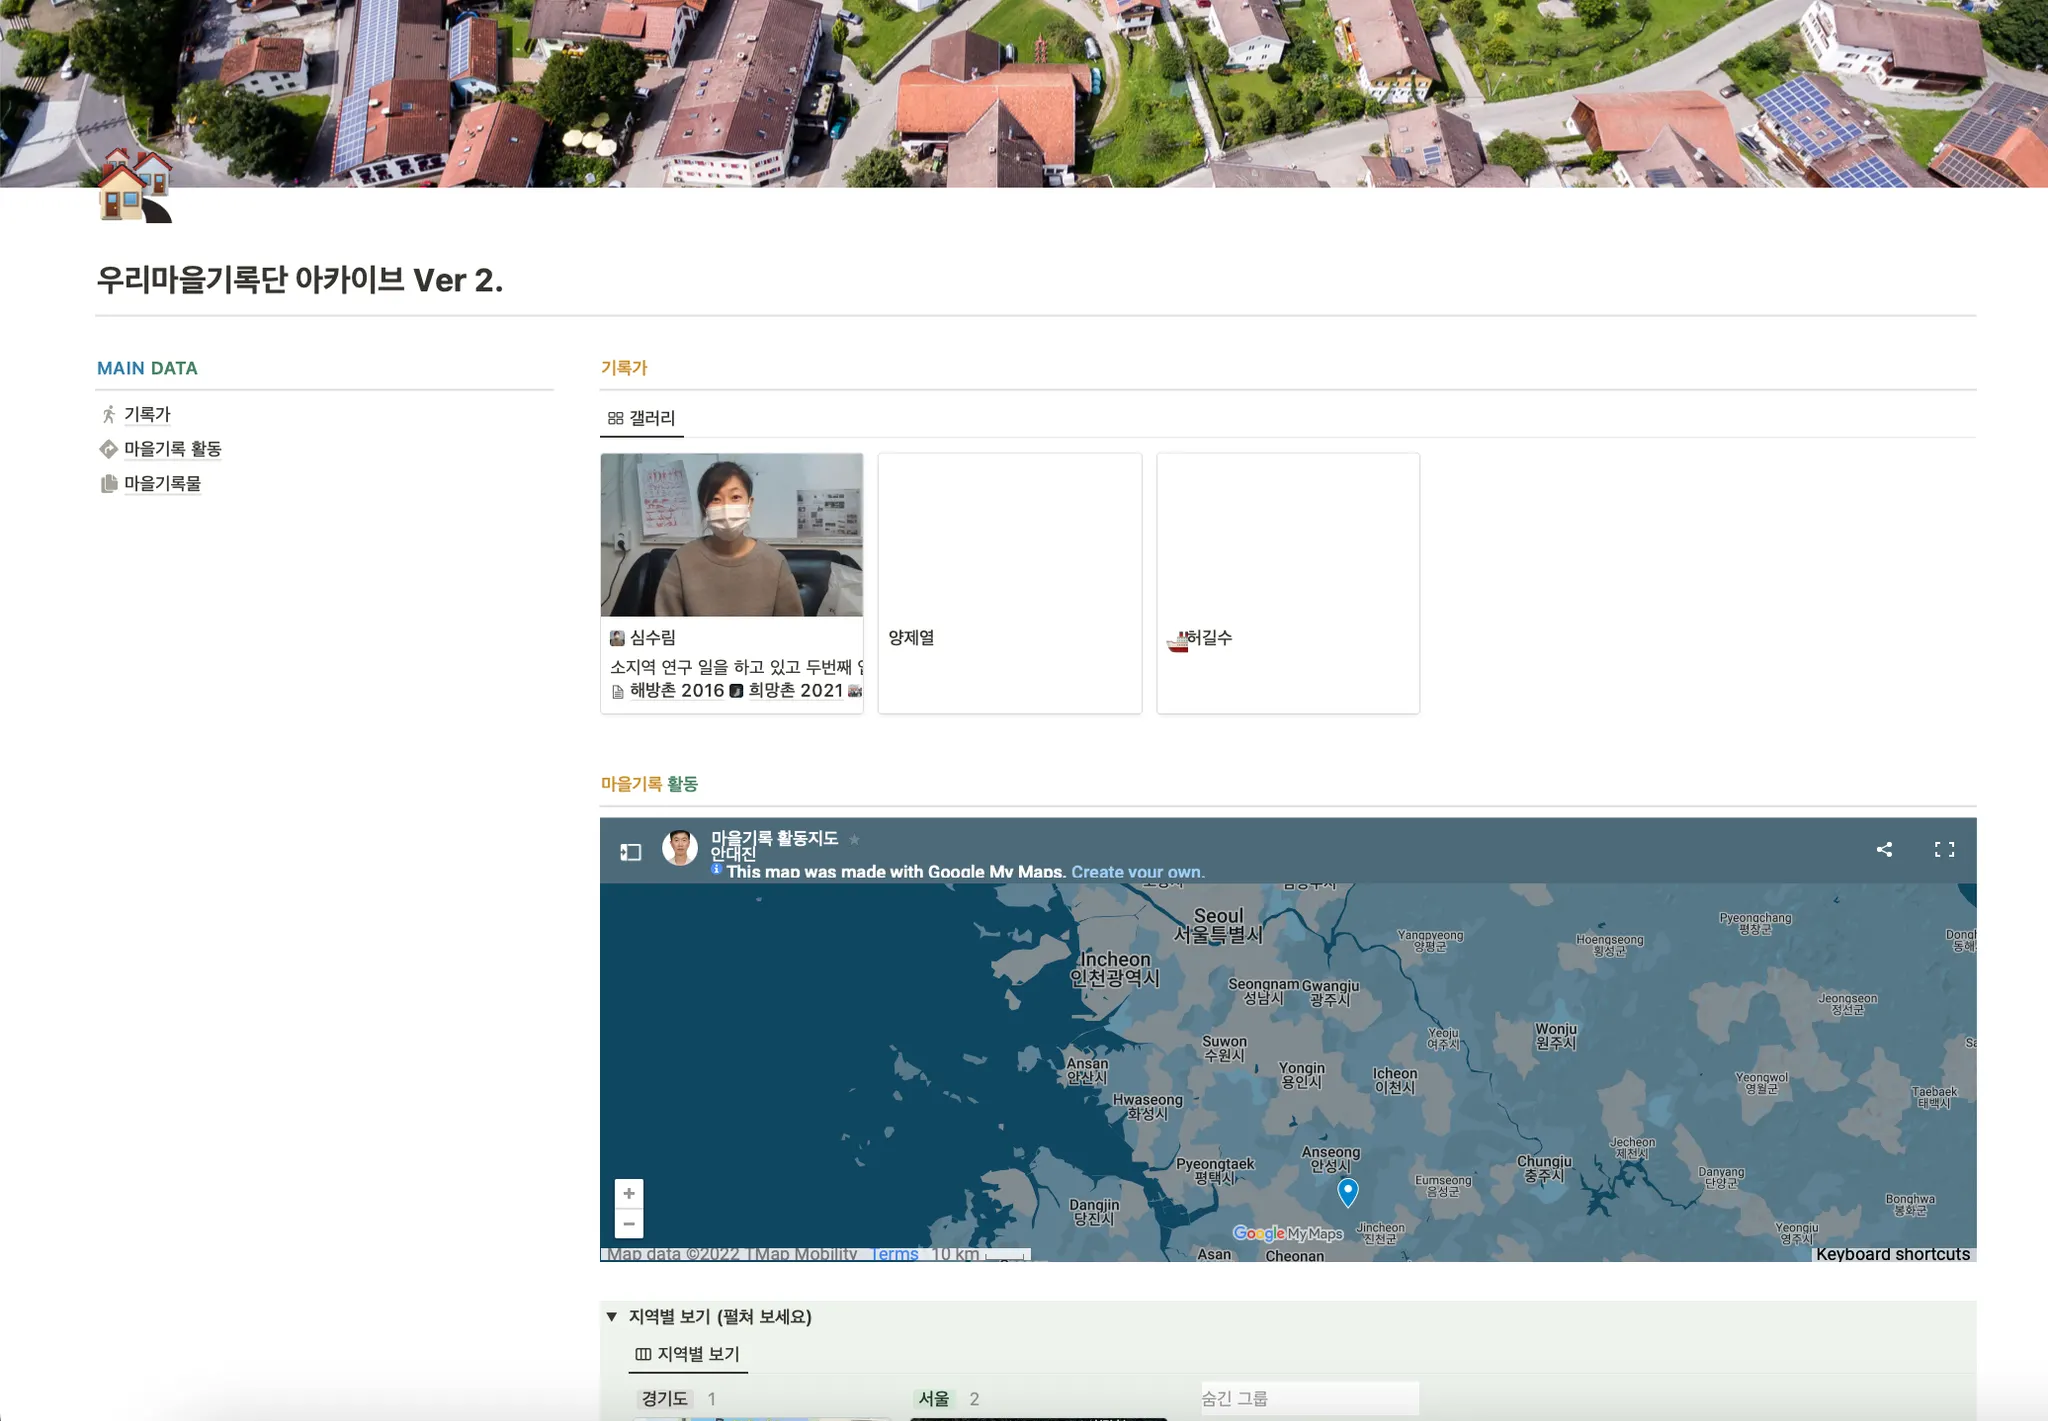This screenshot has width=2048, height=1421.
Task: Click the houses page icon
Action: tap(135, 186)
